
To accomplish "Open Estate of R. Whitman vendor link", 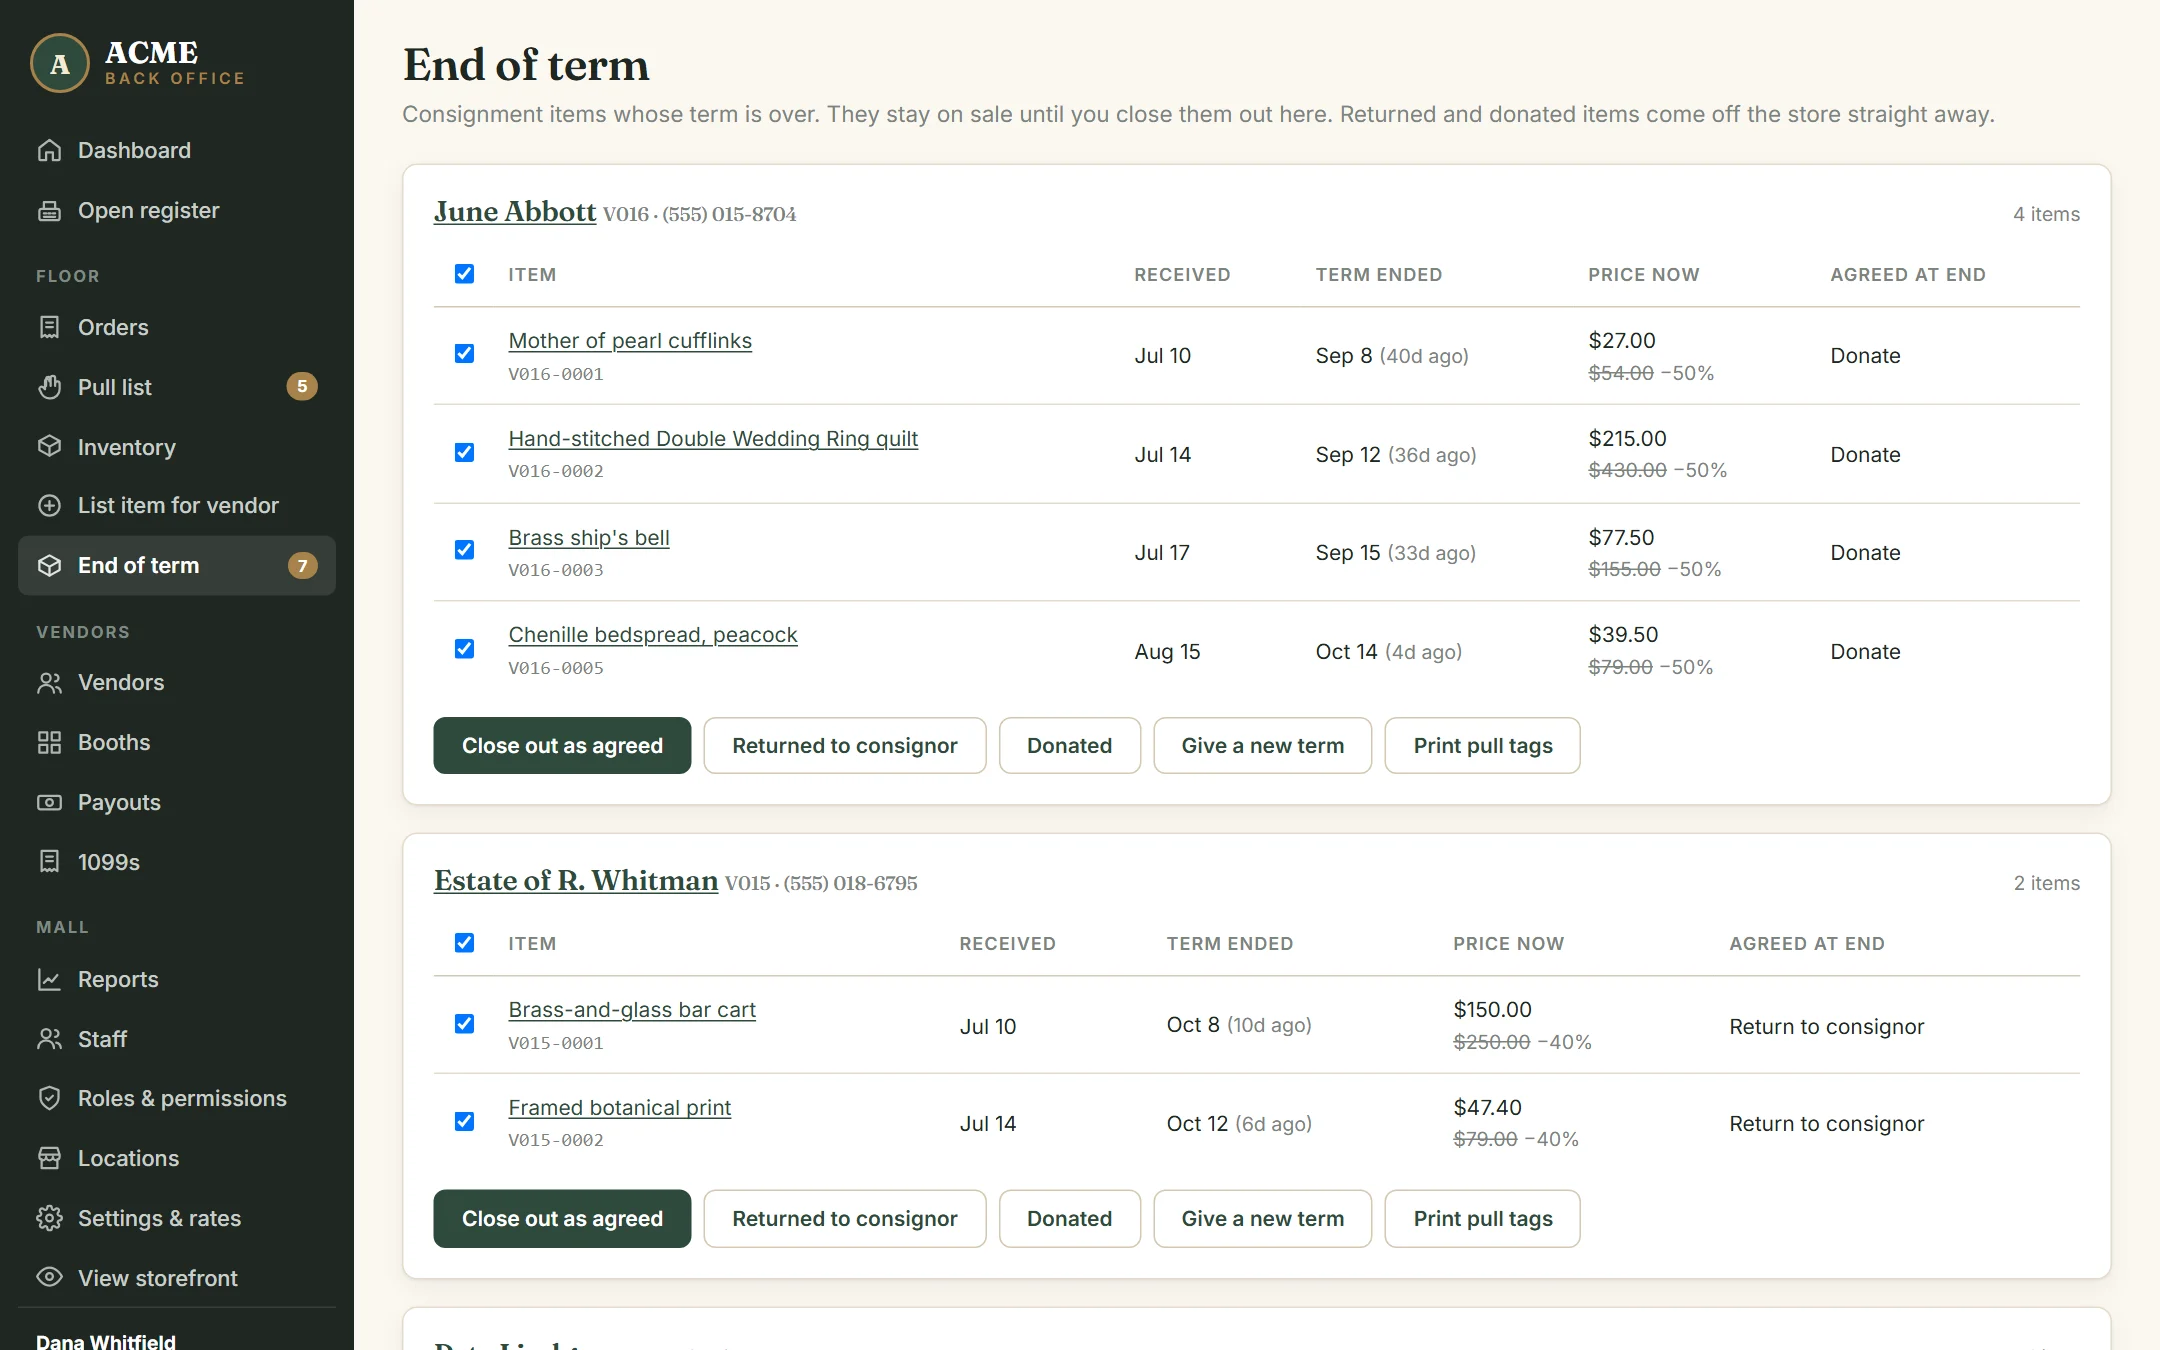I will pos(576,880).
